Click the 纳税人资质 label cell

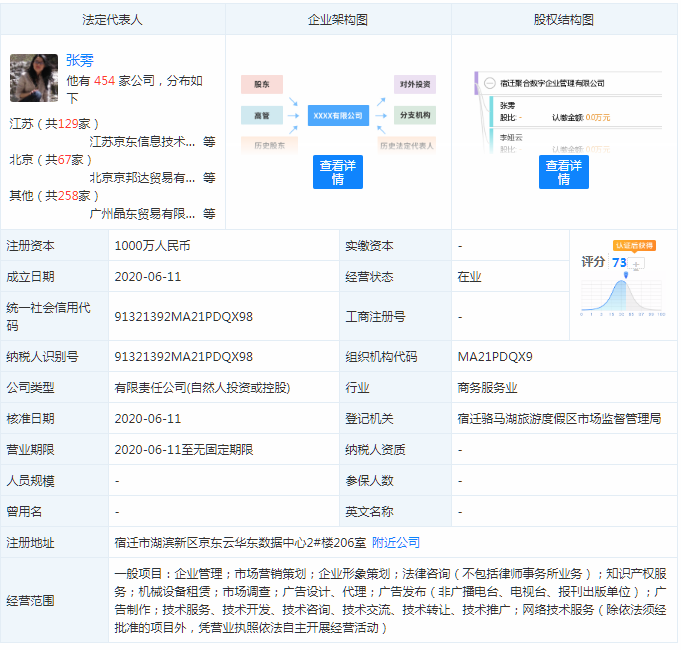(x=395, y=449)
